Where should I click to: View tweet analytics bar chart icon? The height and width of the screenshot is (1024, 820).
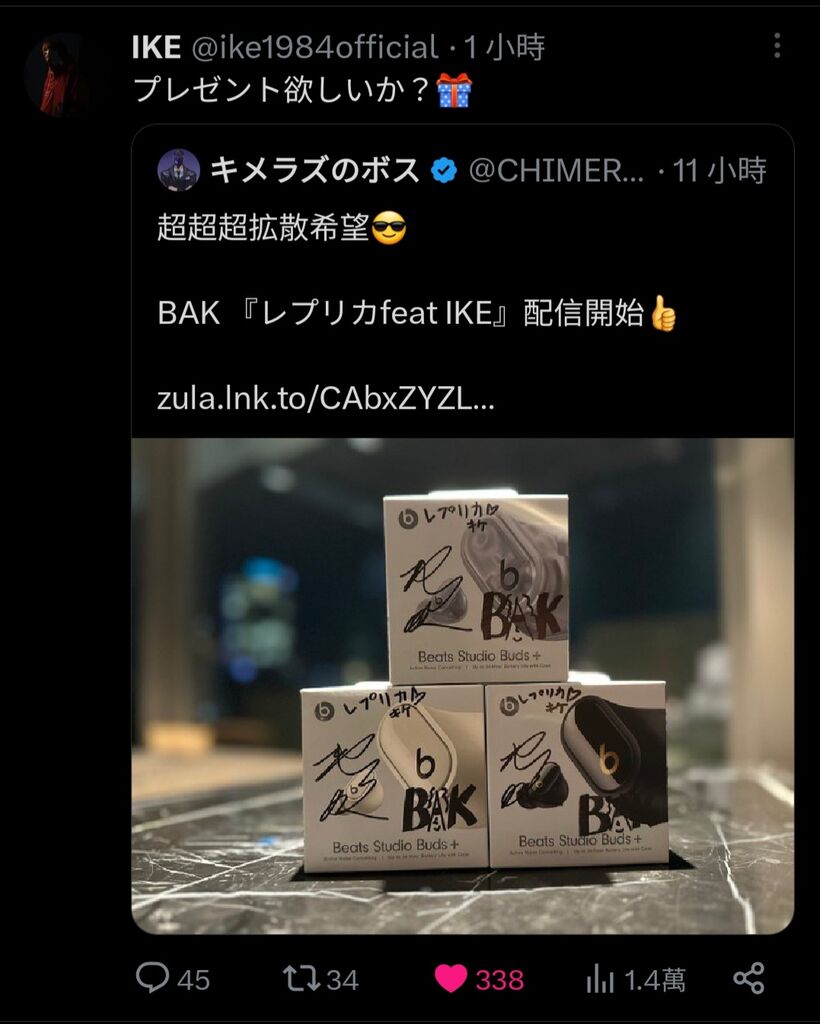[x=600, y=980]
